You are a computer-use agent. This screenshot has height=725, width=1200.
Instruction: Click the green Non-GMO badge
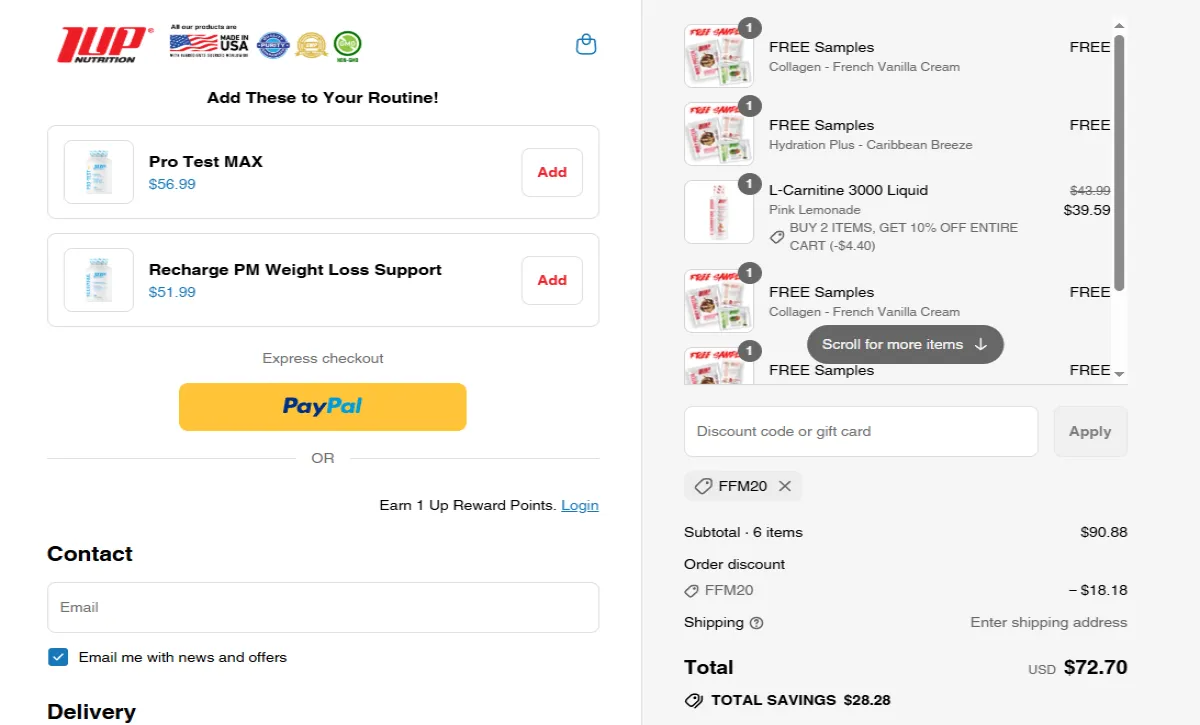[x=346, y=46]
